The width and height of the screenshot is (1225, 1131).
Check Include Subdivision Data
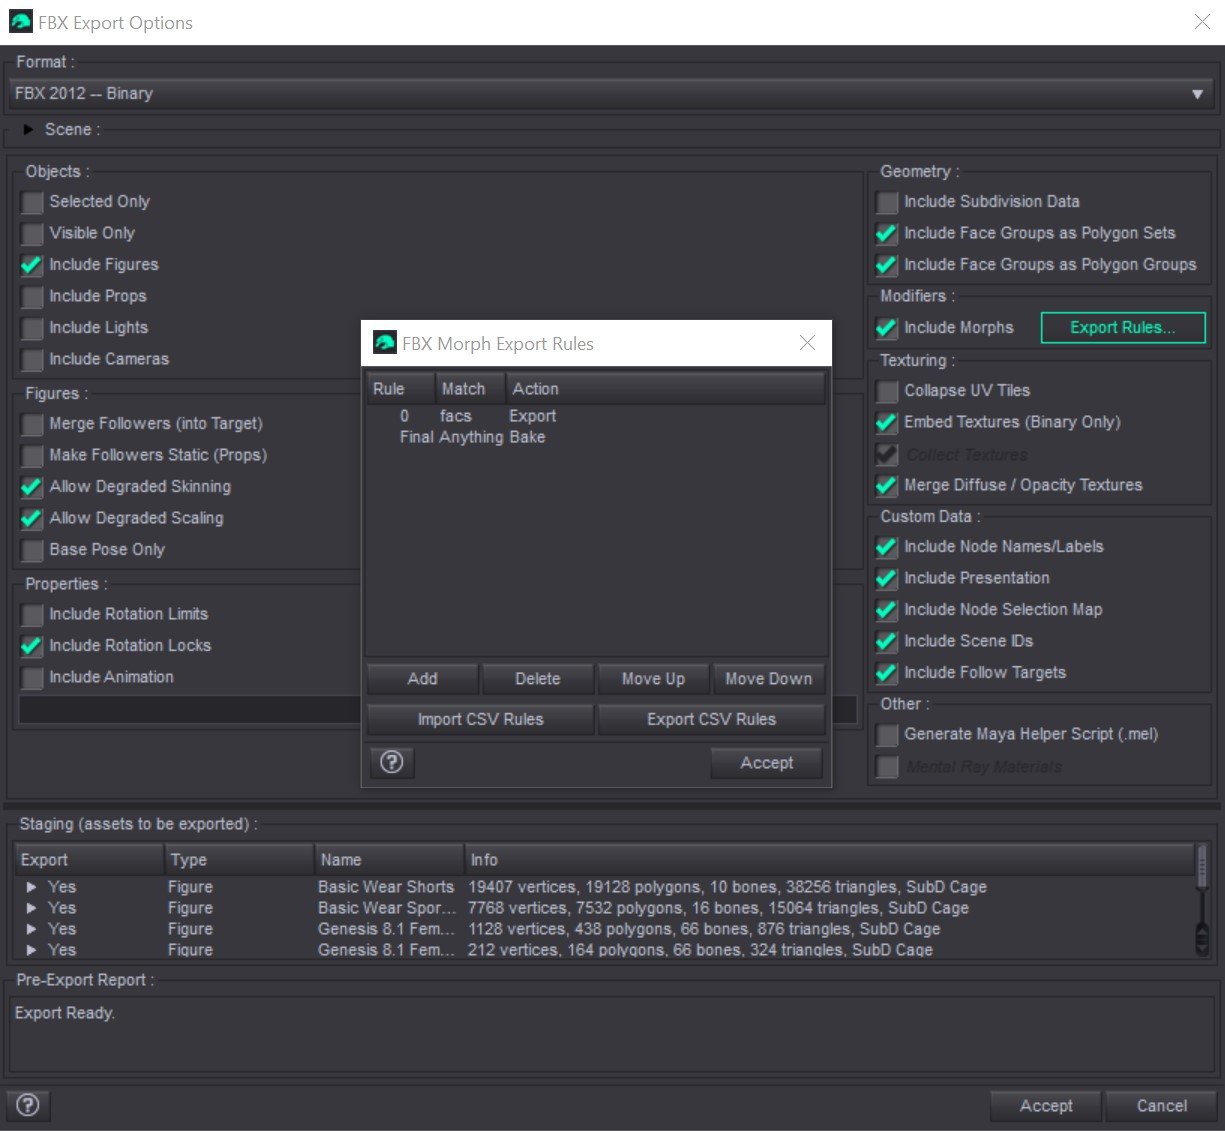coord(887,202)
